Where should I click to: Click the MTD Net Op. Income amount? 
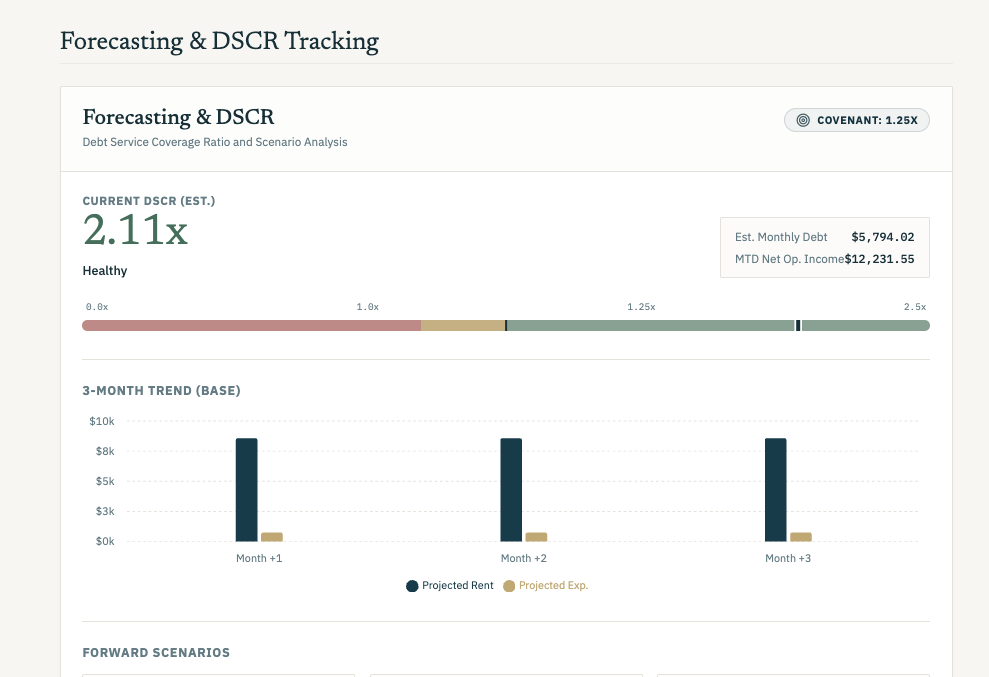(879, 259)
